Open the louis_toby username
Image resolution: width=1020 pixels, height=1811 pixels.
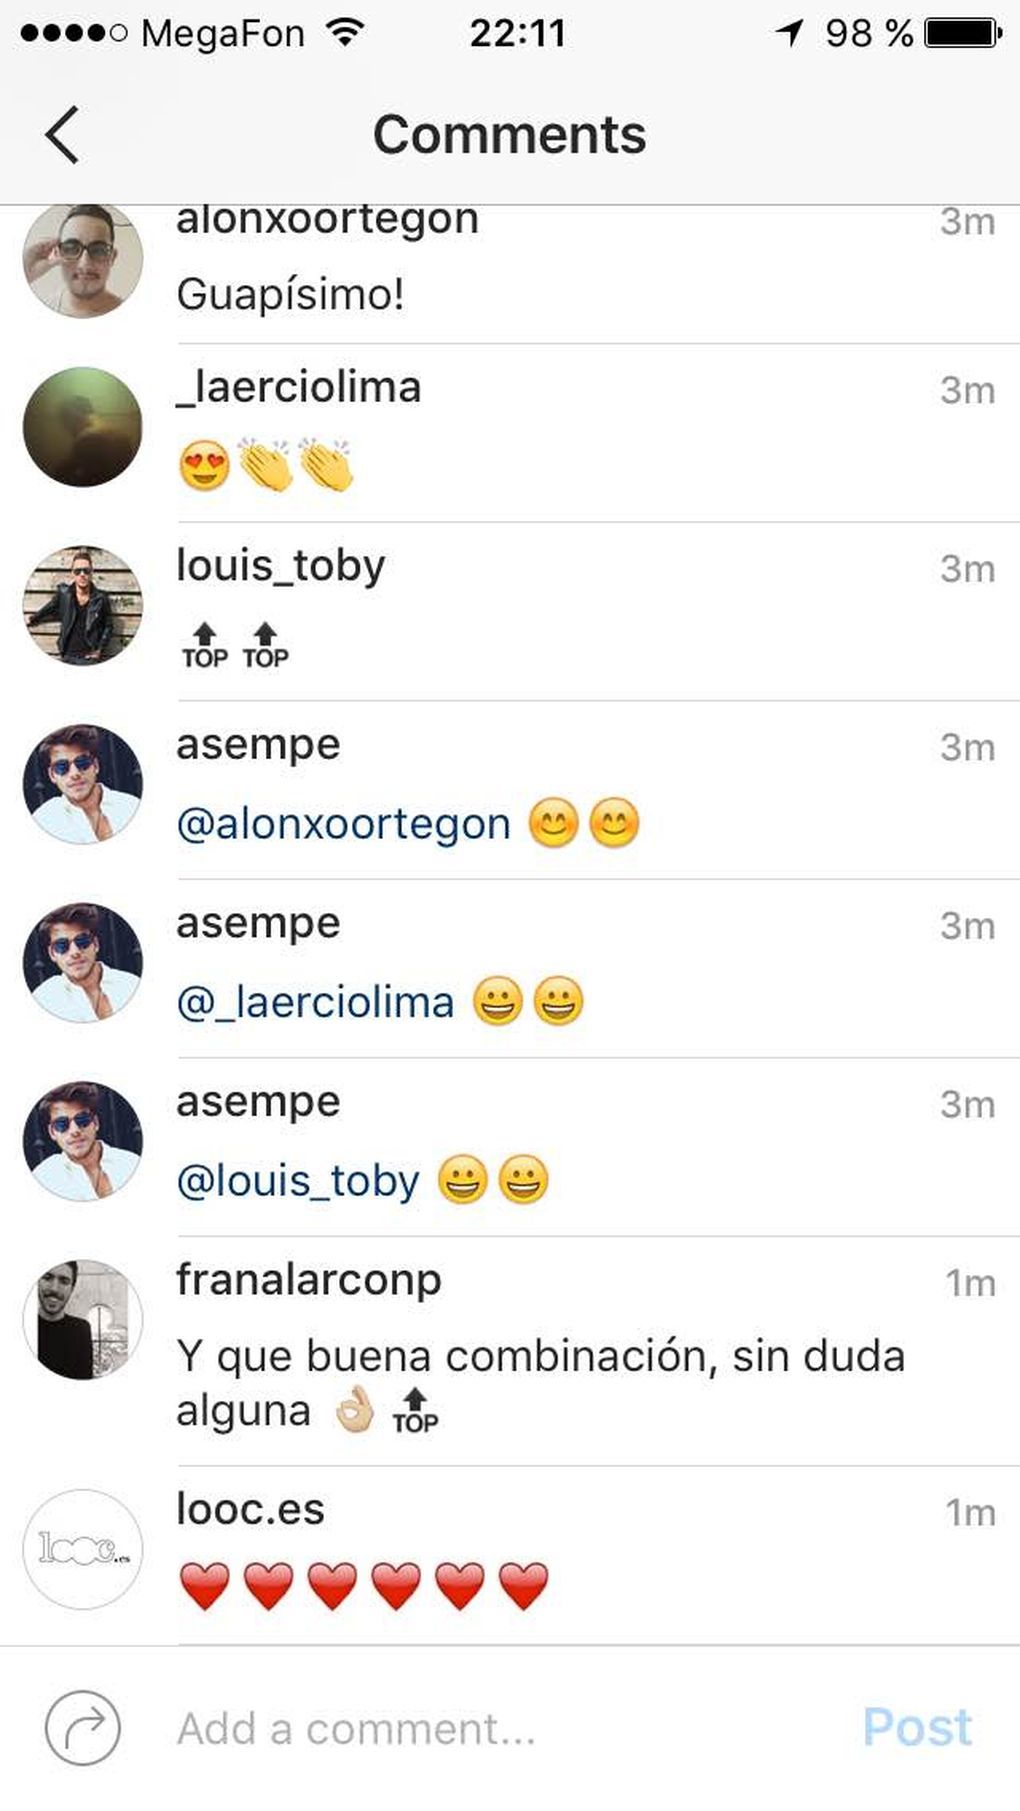tap(281, 566)
